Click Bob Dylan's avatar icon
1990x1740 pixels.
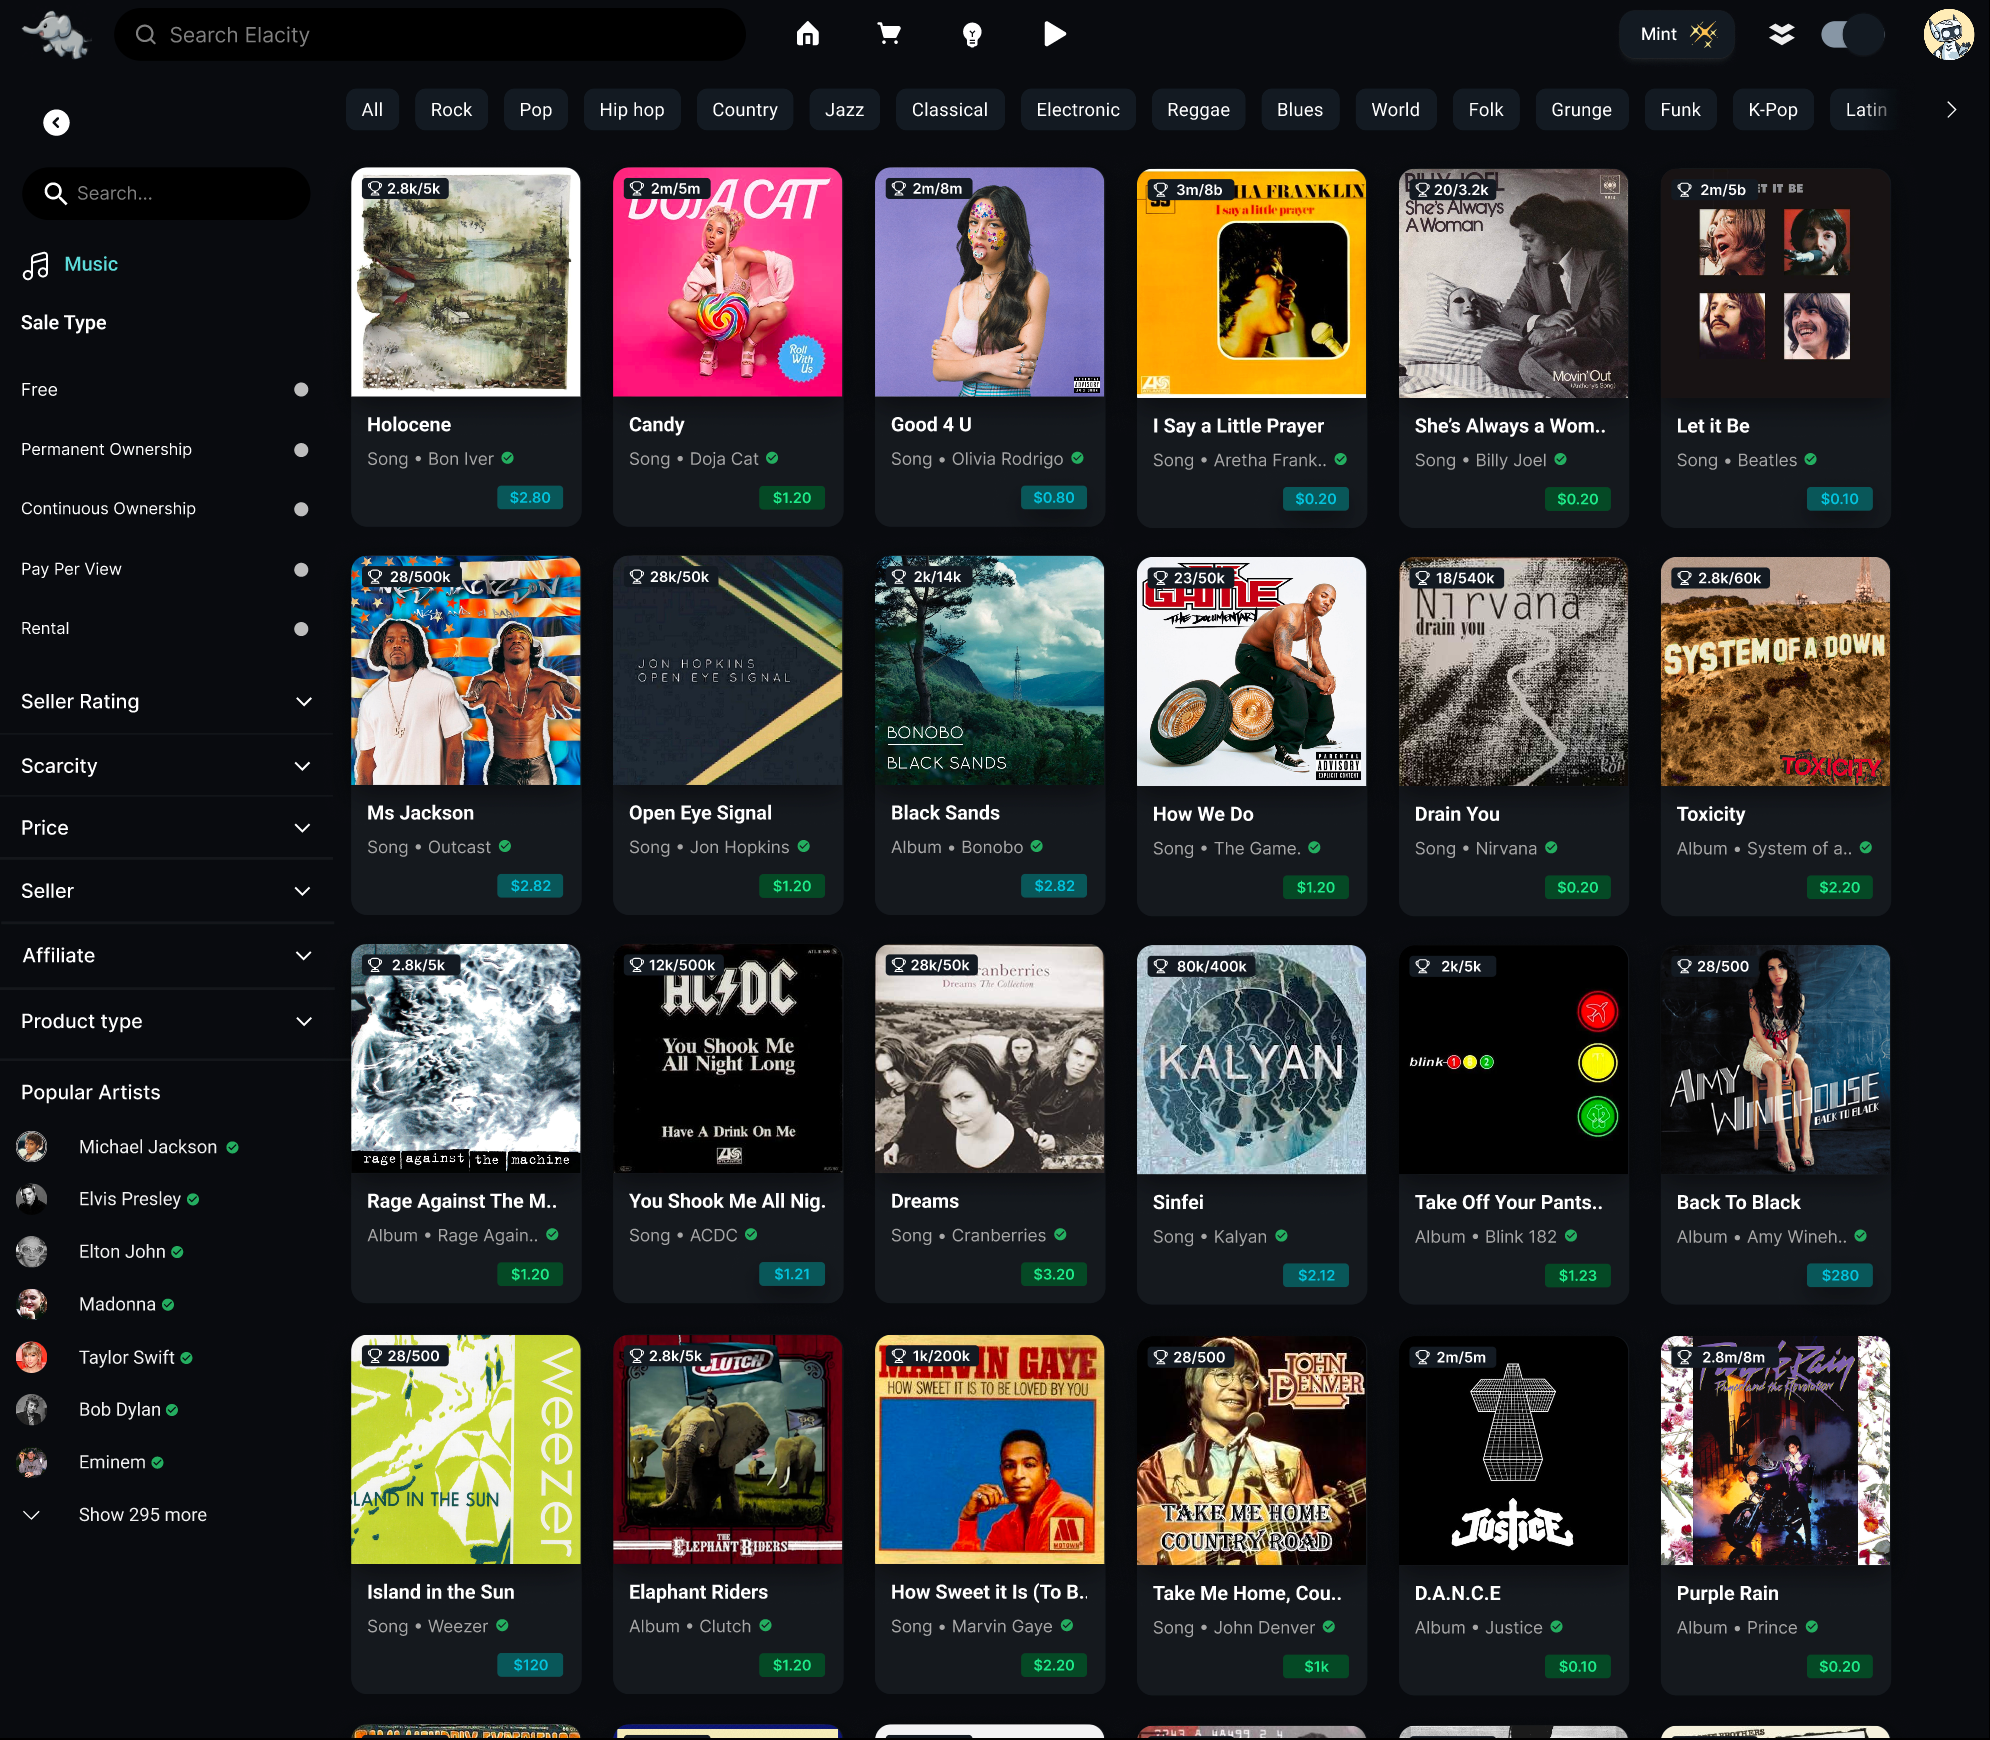32,1409
